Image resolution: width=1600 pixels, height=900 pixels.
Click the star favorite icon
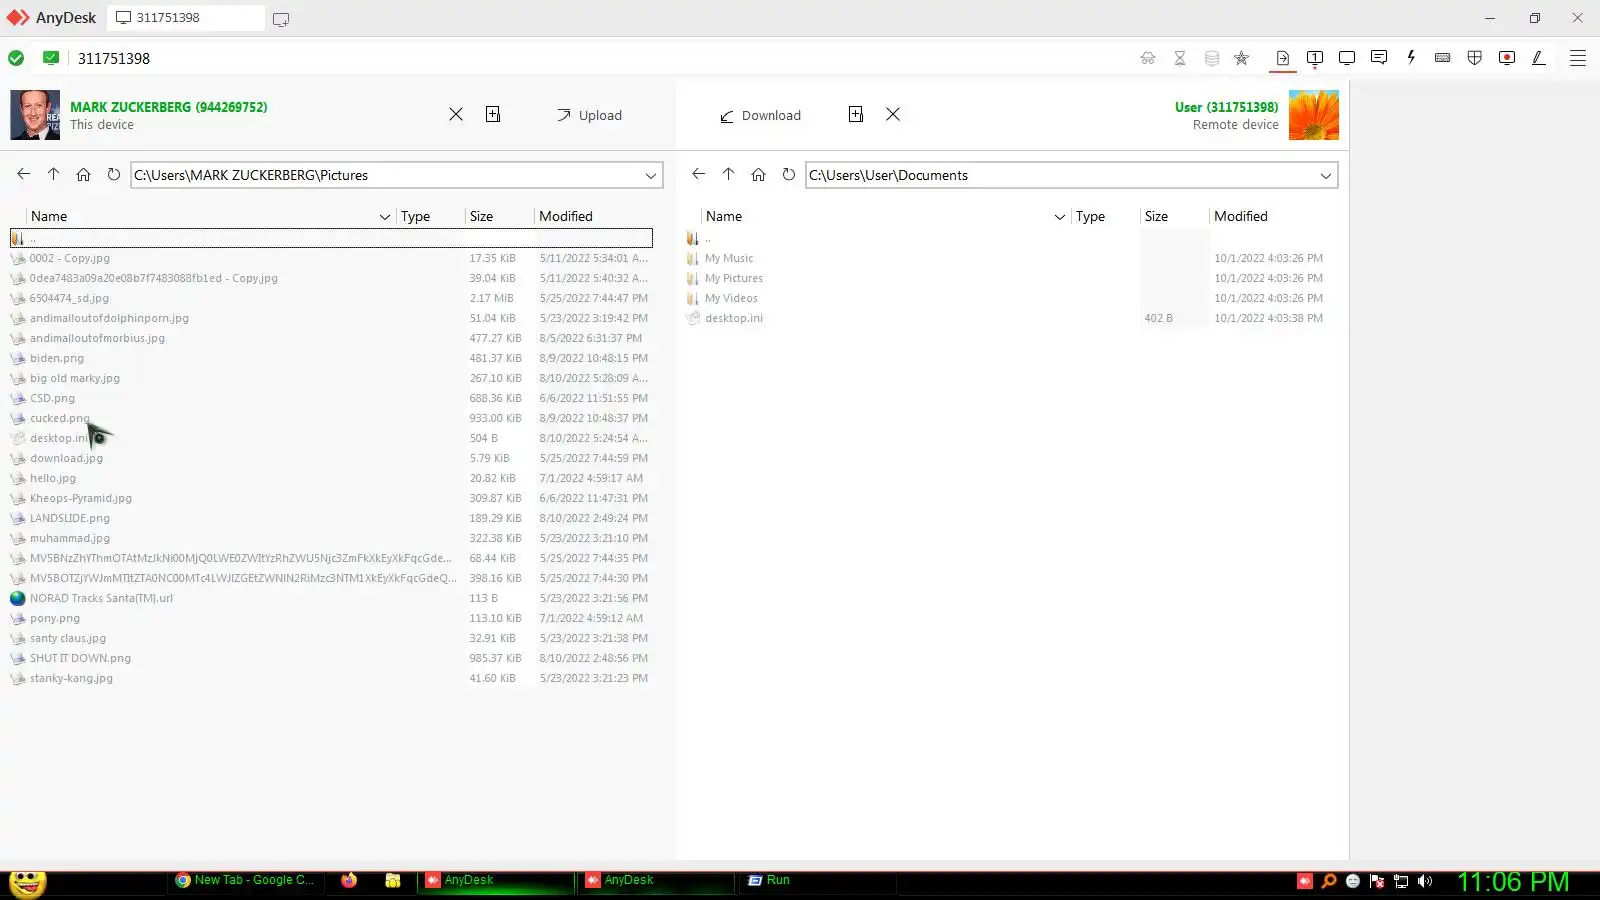coord(1242,58)
